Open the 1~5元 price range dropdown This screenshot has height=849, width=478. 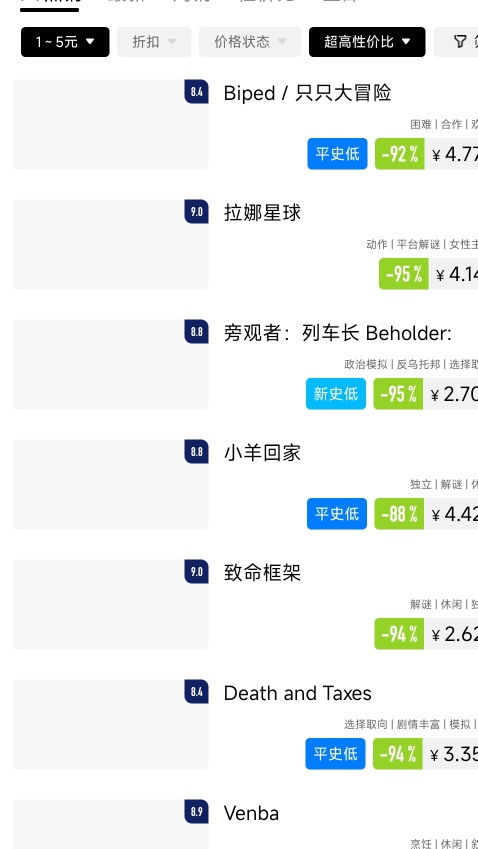(x=65, y=42)
